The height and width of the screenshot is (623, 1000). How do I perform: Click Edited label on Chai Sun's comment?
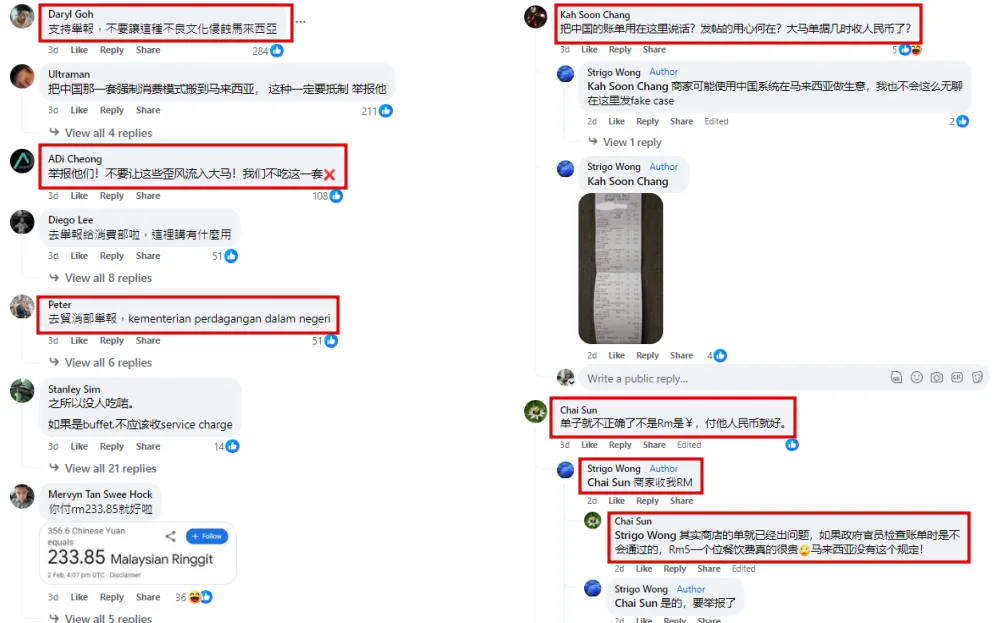pos(689,444)
